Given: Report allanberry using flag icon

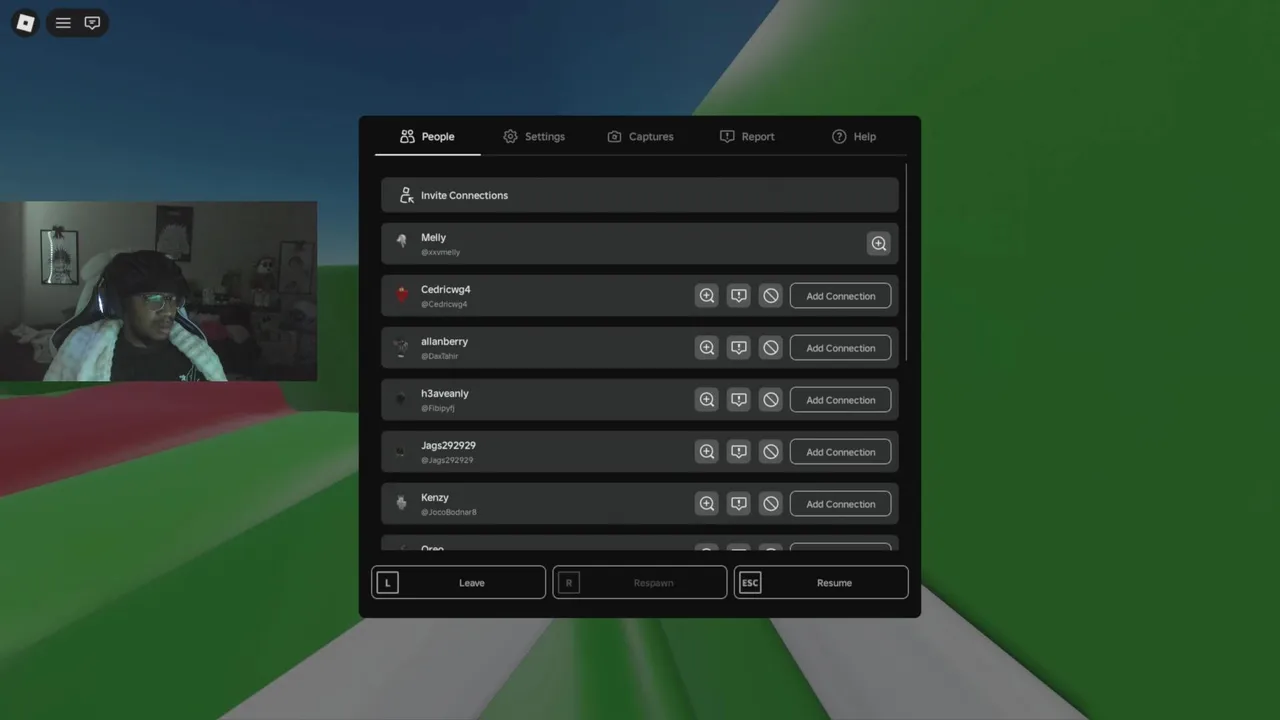Looking at the screenshot, I should coord(739,348).
